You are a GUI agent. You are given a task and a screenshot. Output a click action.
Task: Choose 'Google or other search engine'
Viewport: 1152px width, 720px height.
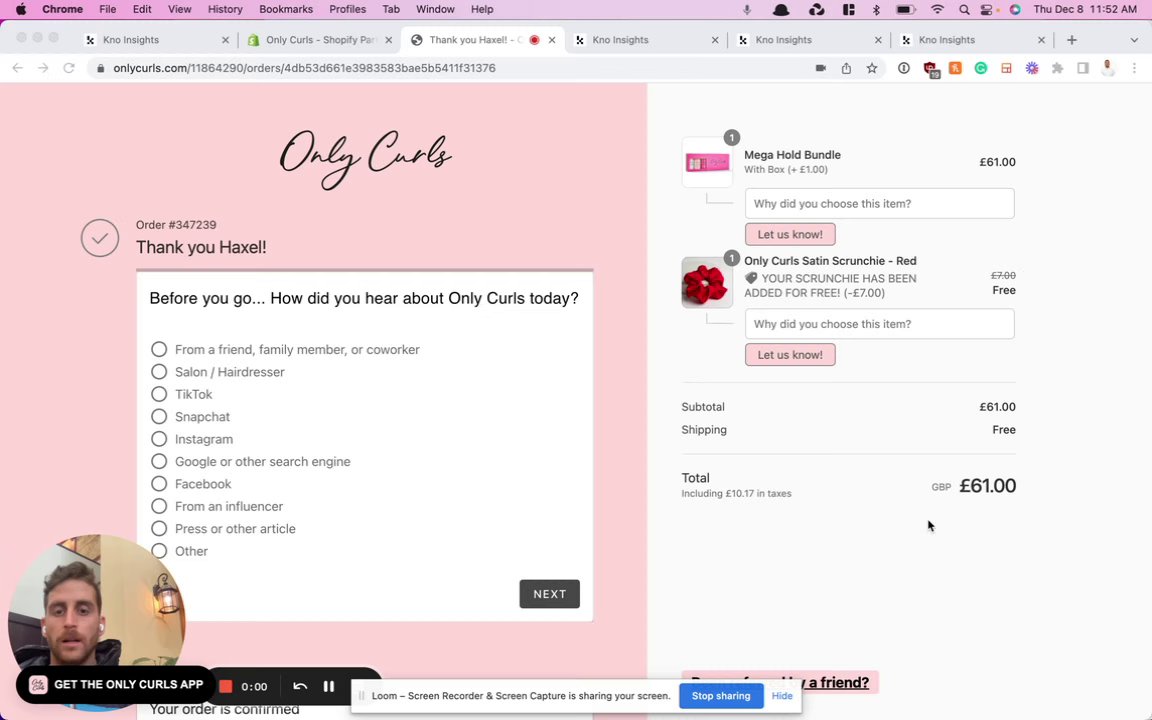(159, 461)
